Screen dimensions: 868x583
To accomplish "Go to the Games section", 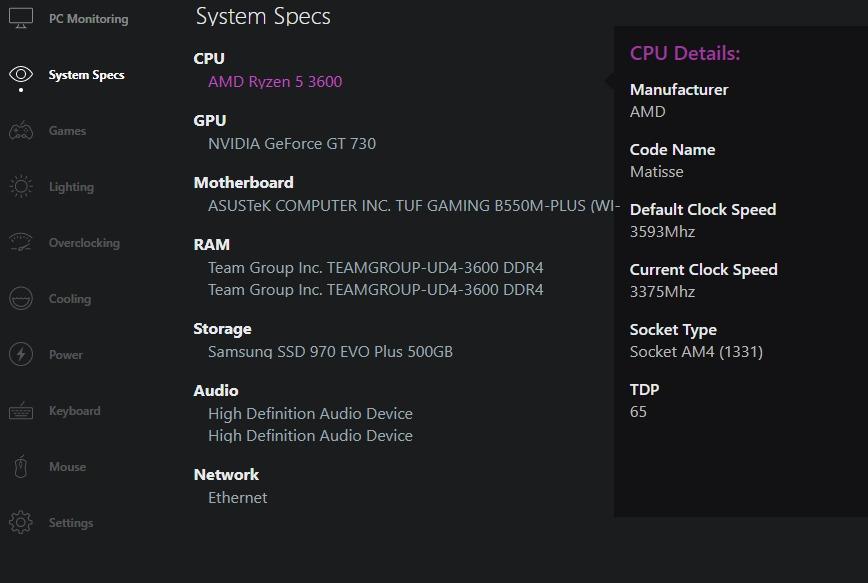I will 68,131.
